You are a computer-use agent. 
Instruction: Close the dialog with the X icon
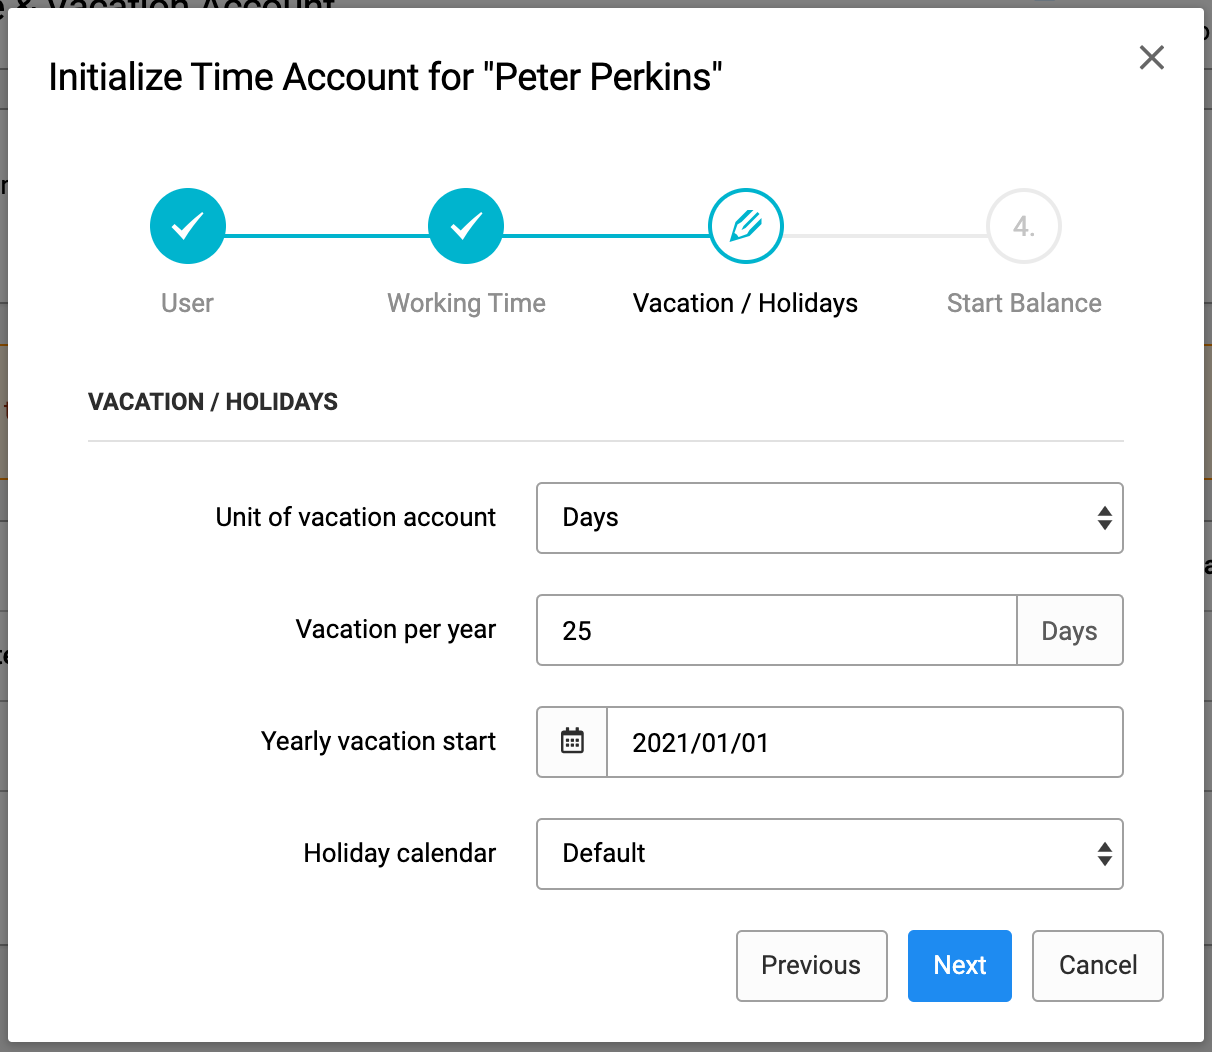tap(1152, 58)
